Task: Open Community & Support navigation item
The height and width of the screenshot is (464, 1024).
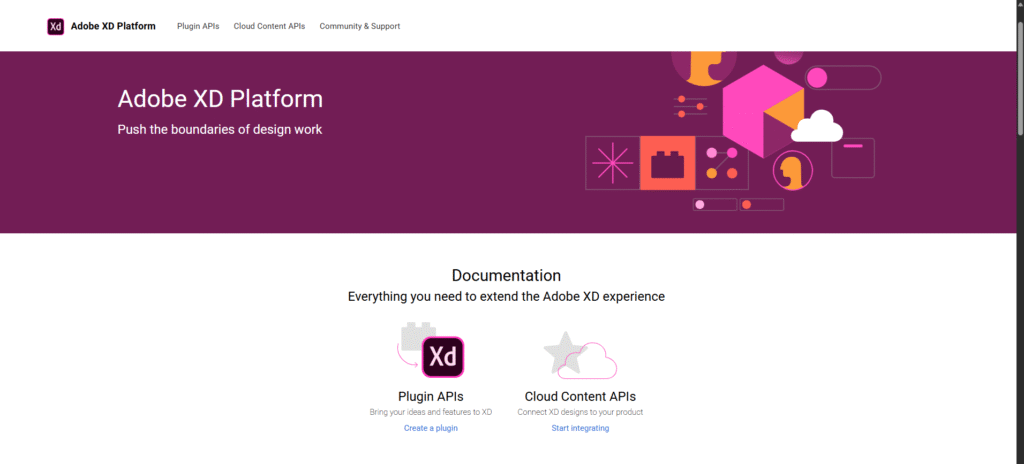Action: [x=360, y=26]
